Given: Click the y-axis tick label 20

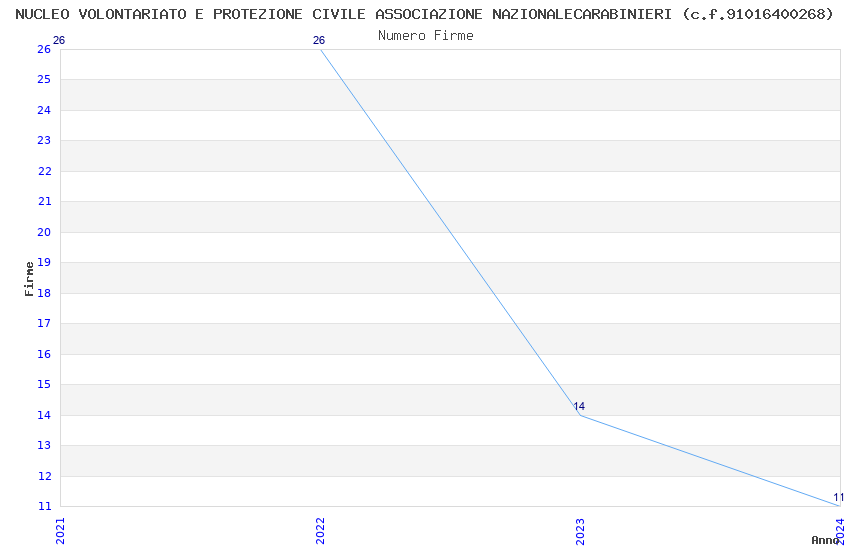Looking at the screenshot, I should pos(44,232).
